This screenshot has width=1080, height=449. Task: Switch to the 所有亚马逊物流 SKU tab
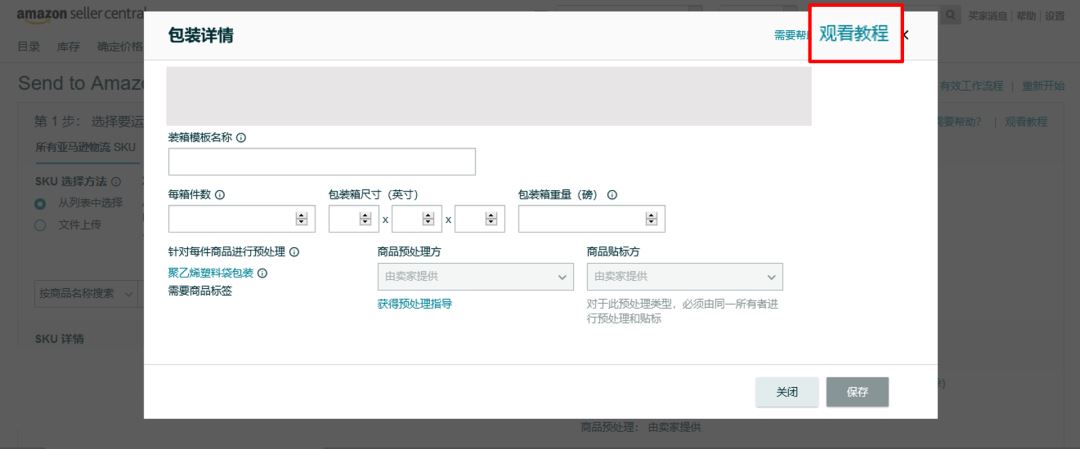tap(85, 147)
